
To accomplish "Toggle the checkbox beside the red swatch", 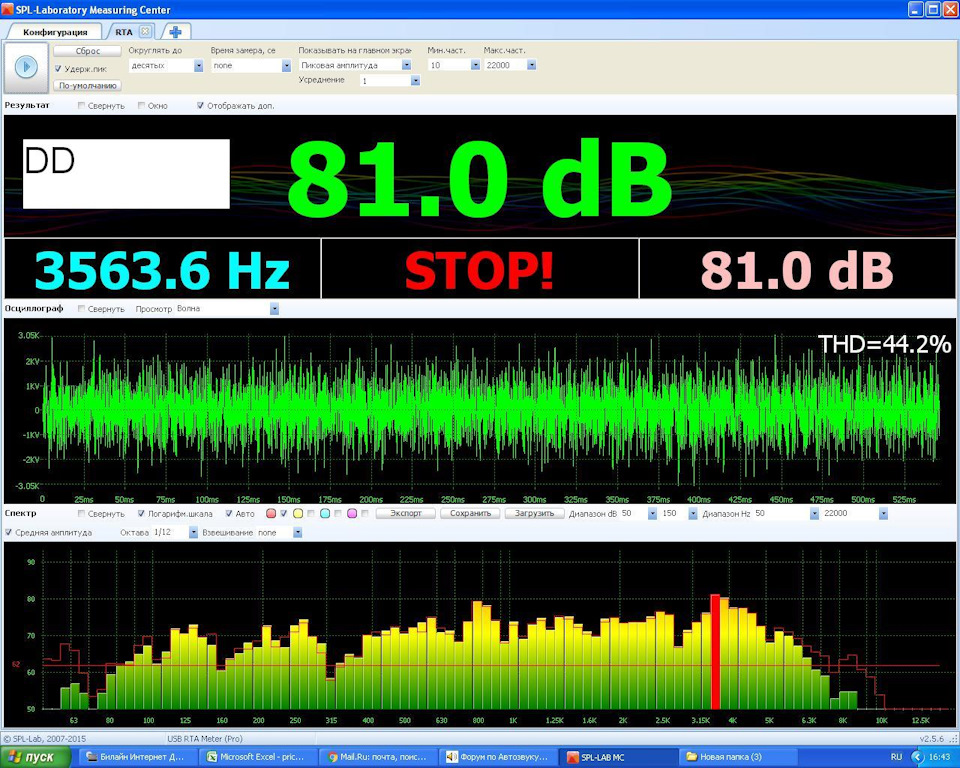I will (283, 514).
